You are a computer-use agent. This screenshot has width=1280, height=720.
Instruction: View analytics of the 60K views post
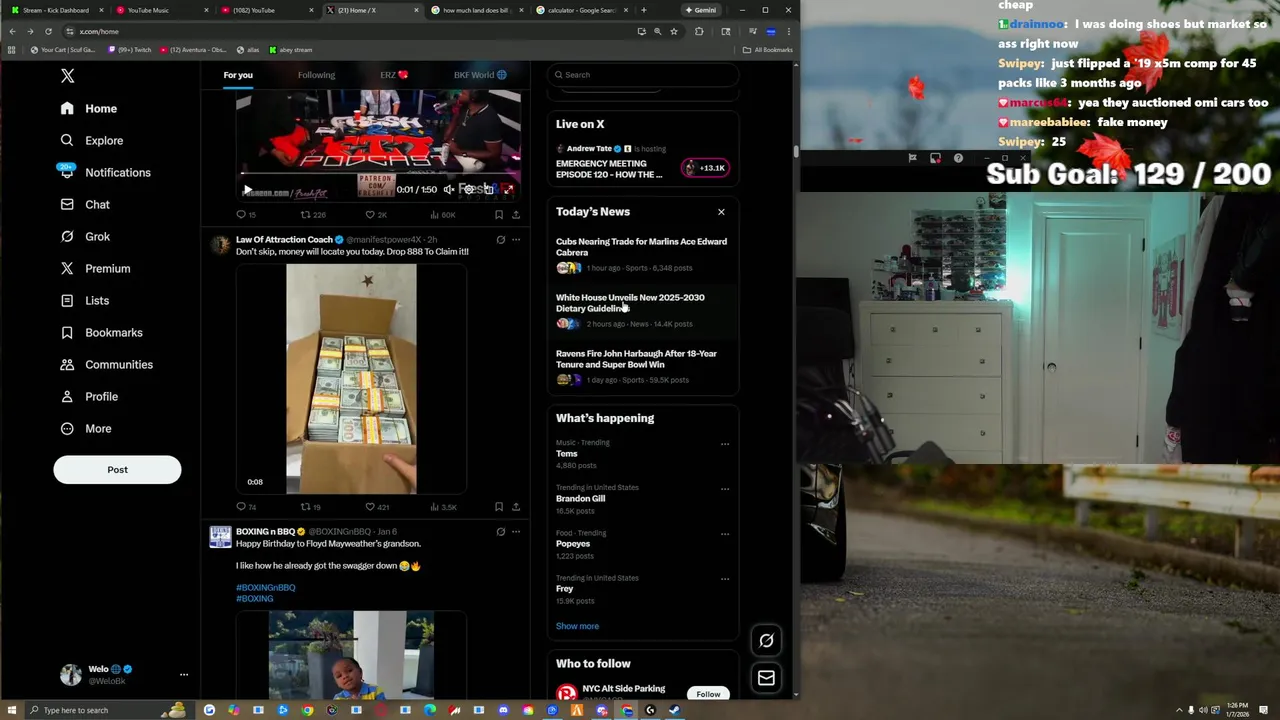point(443,215)
